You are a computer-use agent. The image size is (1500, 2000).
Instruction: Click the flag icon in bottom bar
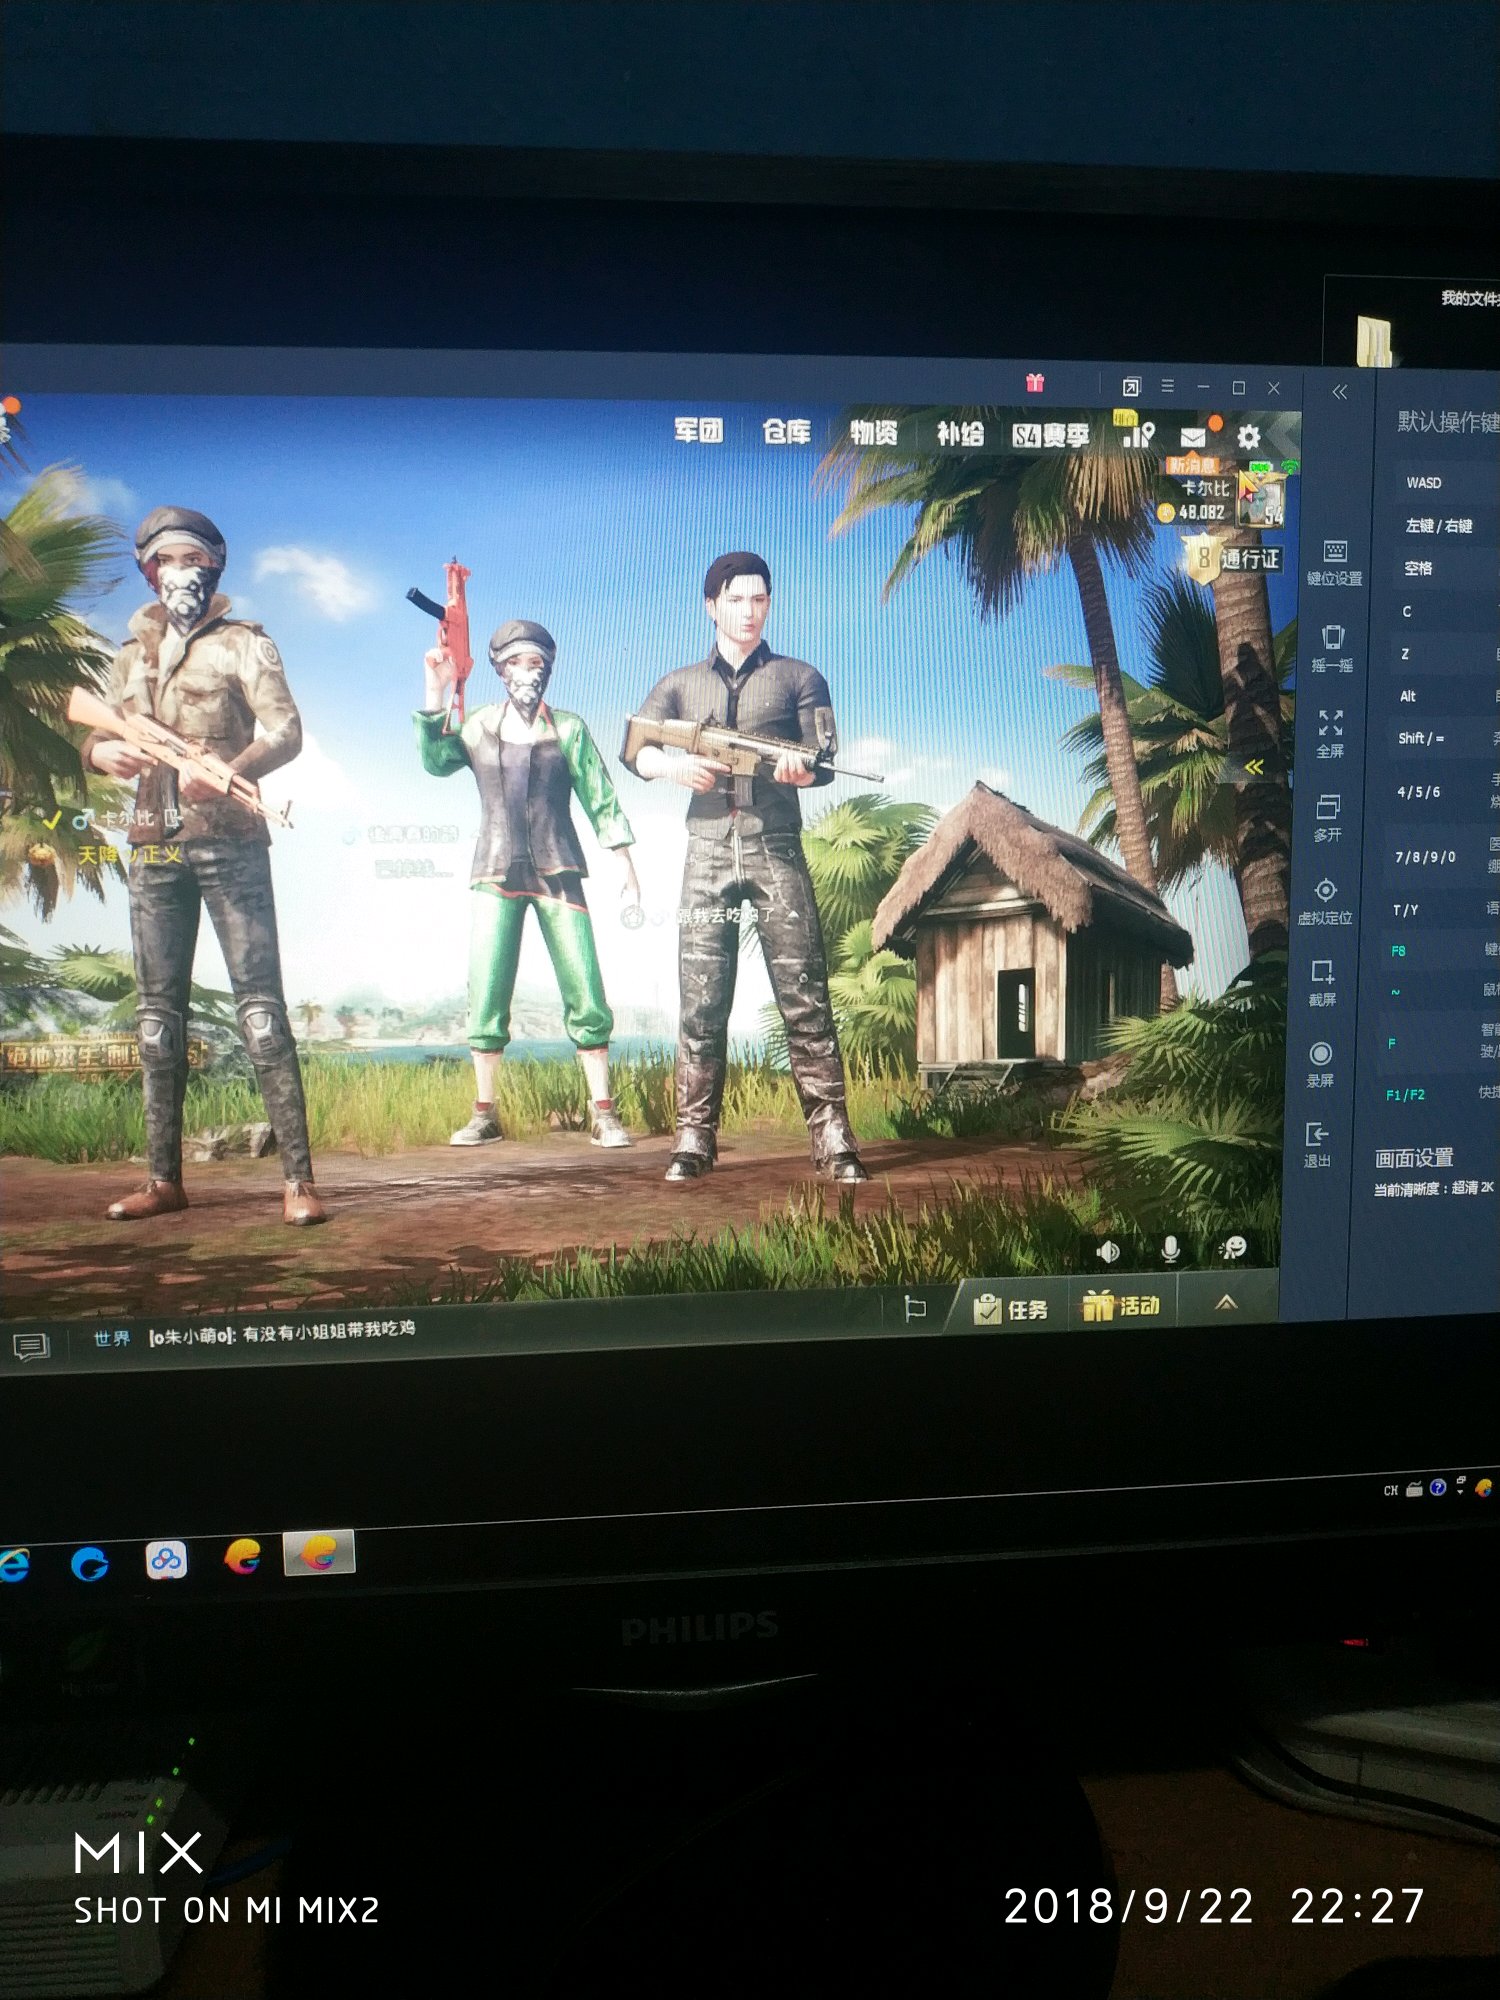point(914,1309)
